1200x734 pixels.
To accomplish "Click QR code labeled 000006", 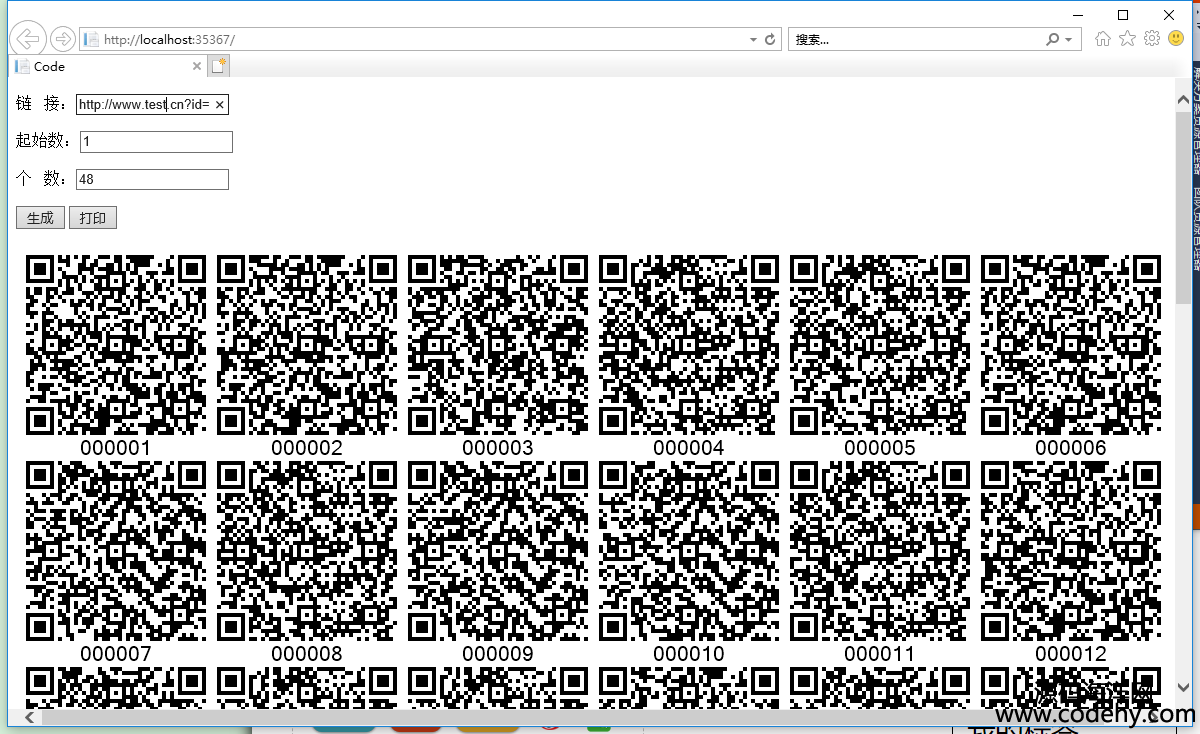I will point(1070,345).
